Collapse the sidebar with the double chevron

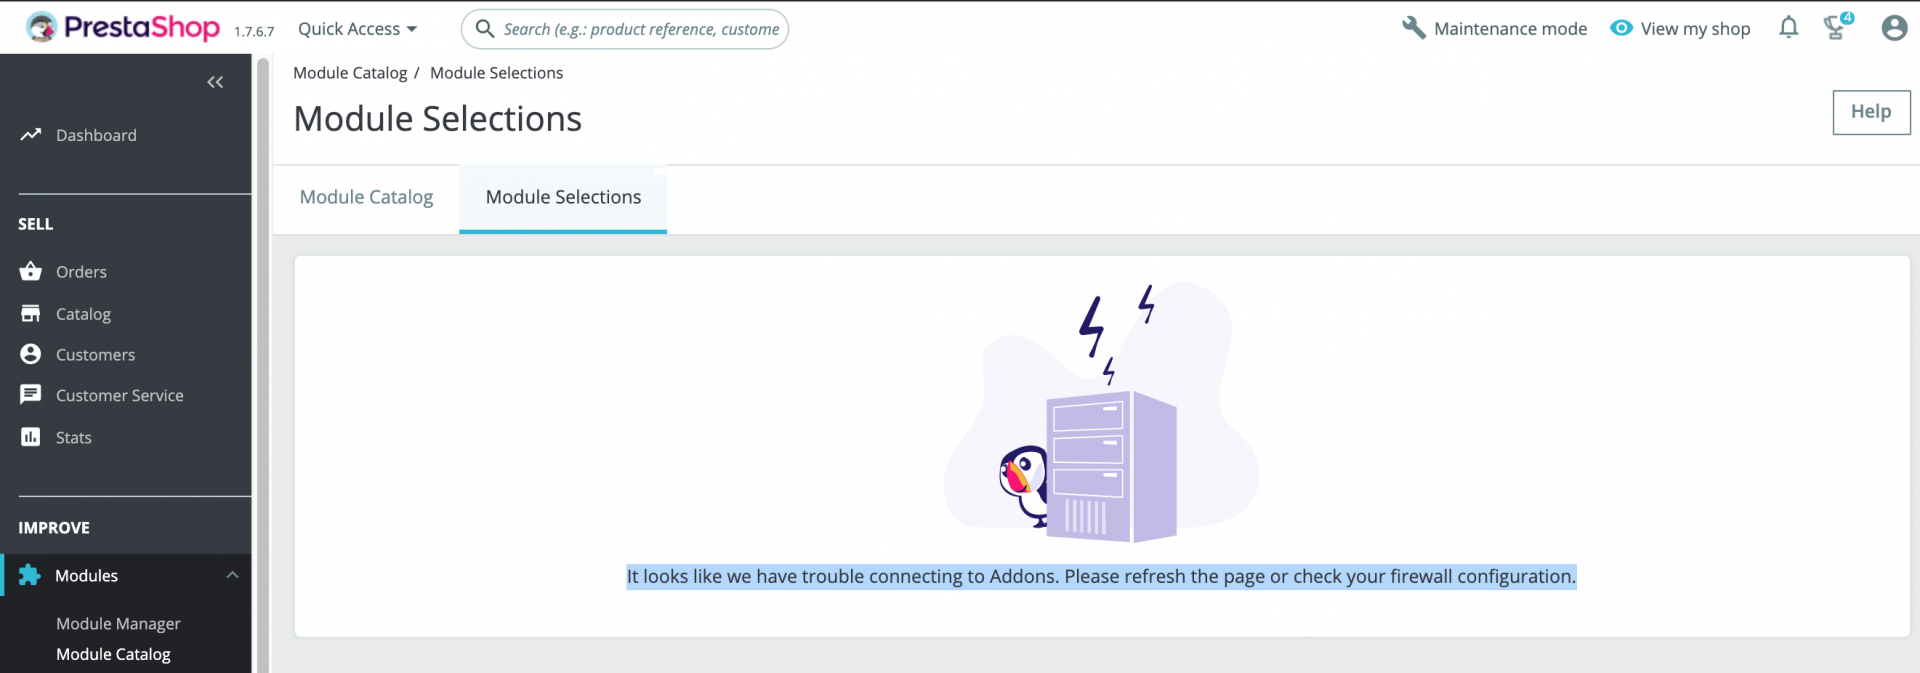click(x=215, y=82)
